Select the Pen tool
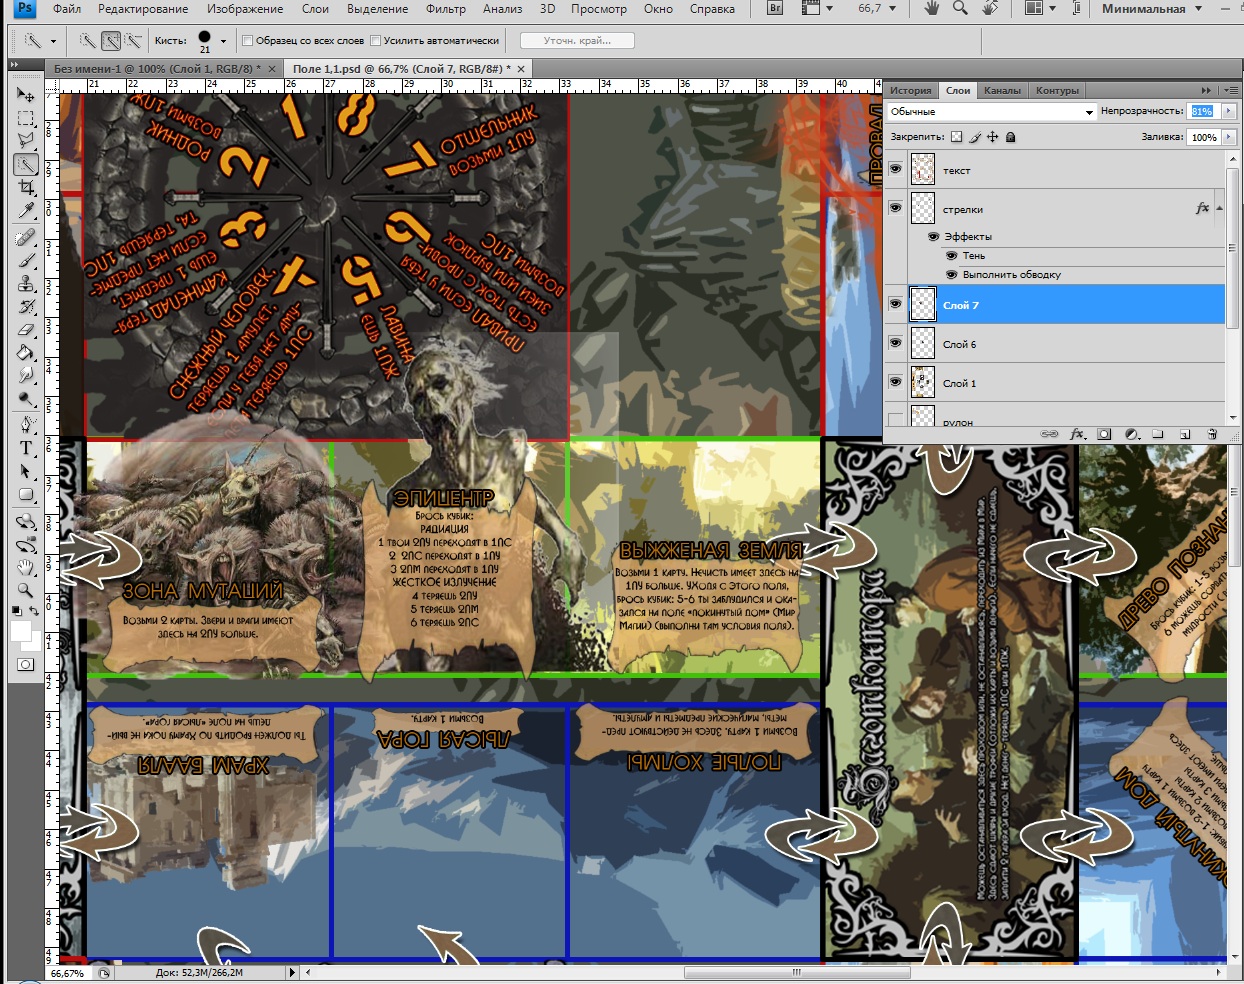 click(x=26, y=426)
